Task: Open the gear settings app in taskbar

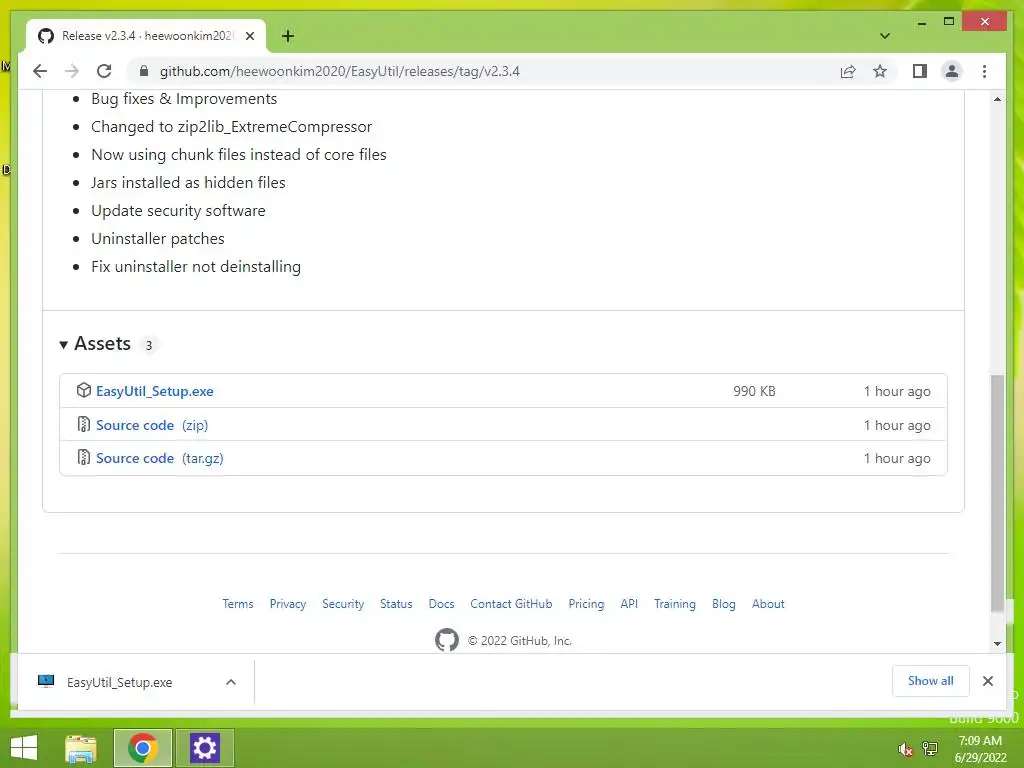Action: [x=204, y=748]
